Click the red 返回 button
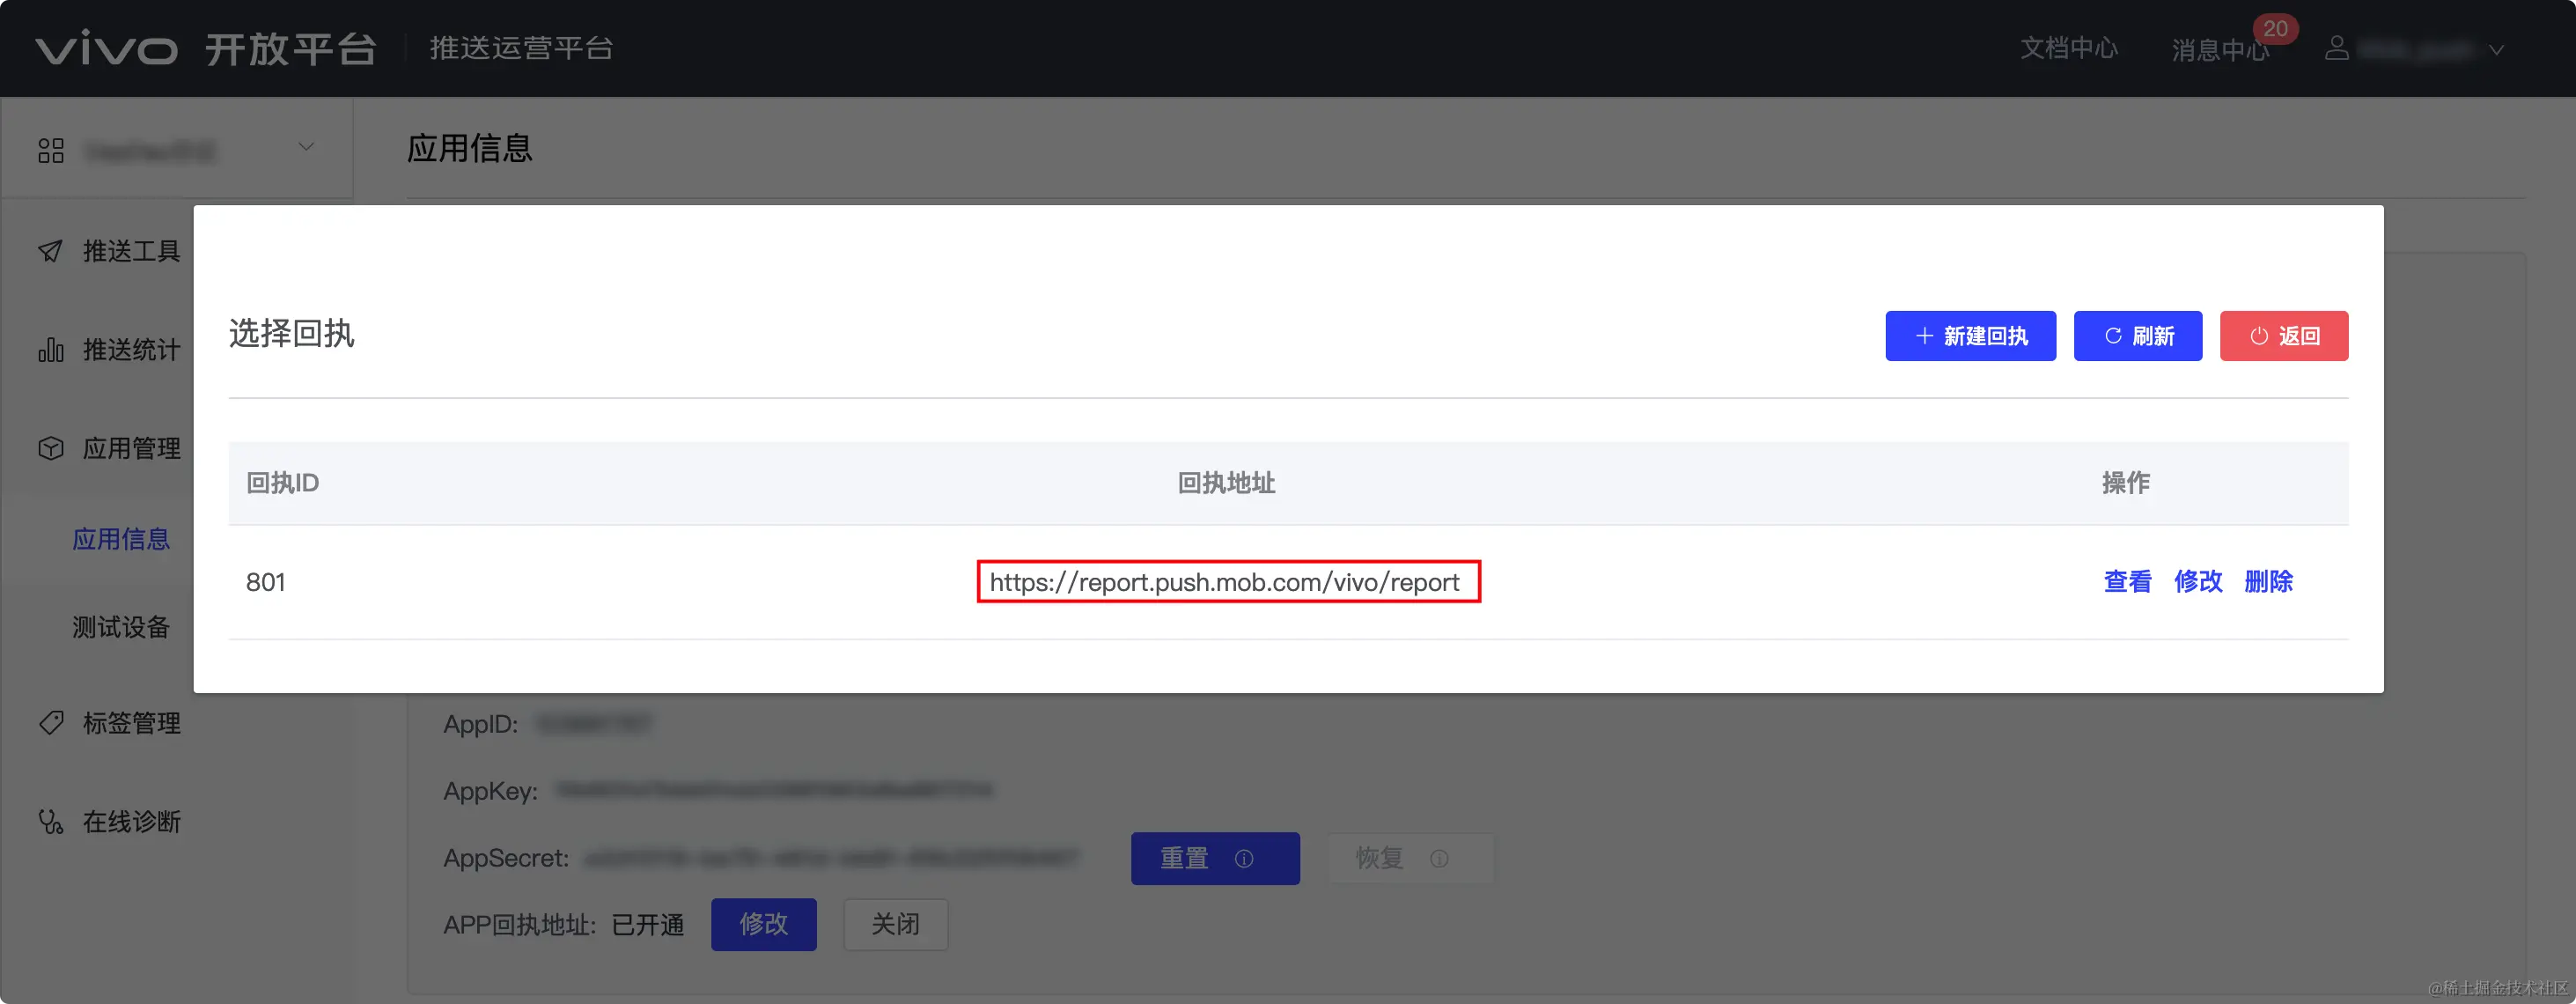This screenshot has height=1004, width=2576. click(x=2283, y=336)
